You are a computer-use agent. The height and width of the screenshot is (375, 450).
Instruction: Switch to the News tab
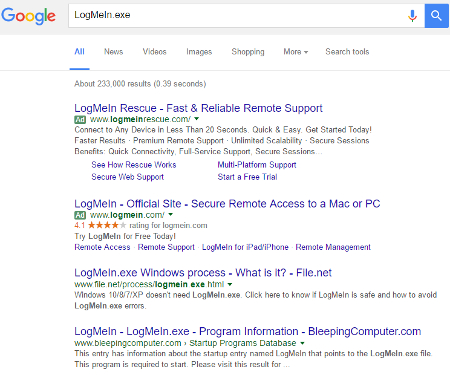point(114,52)
